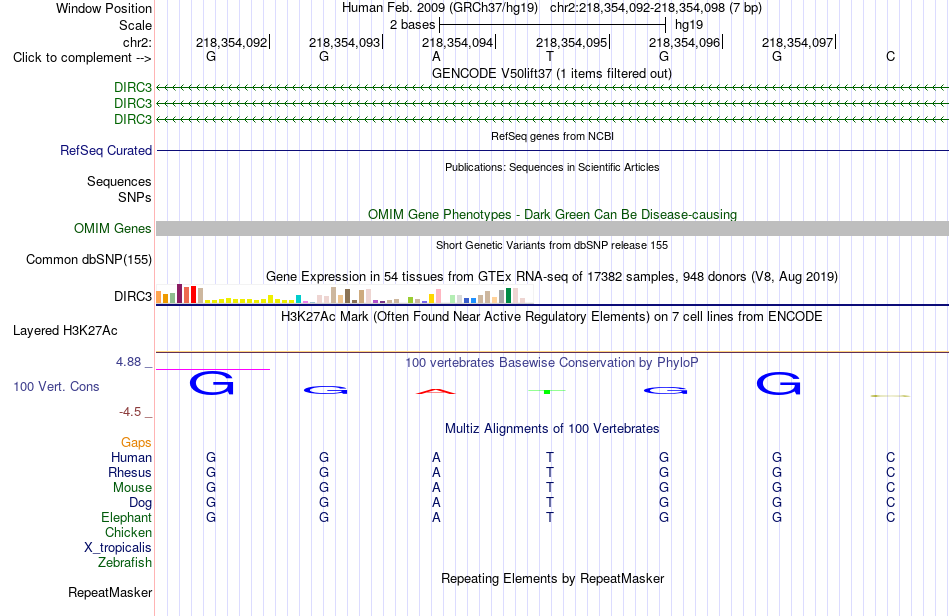Click the green T marker in the PhyloP logo
This screenshot has height=616, width=950.
pos(547,392)
